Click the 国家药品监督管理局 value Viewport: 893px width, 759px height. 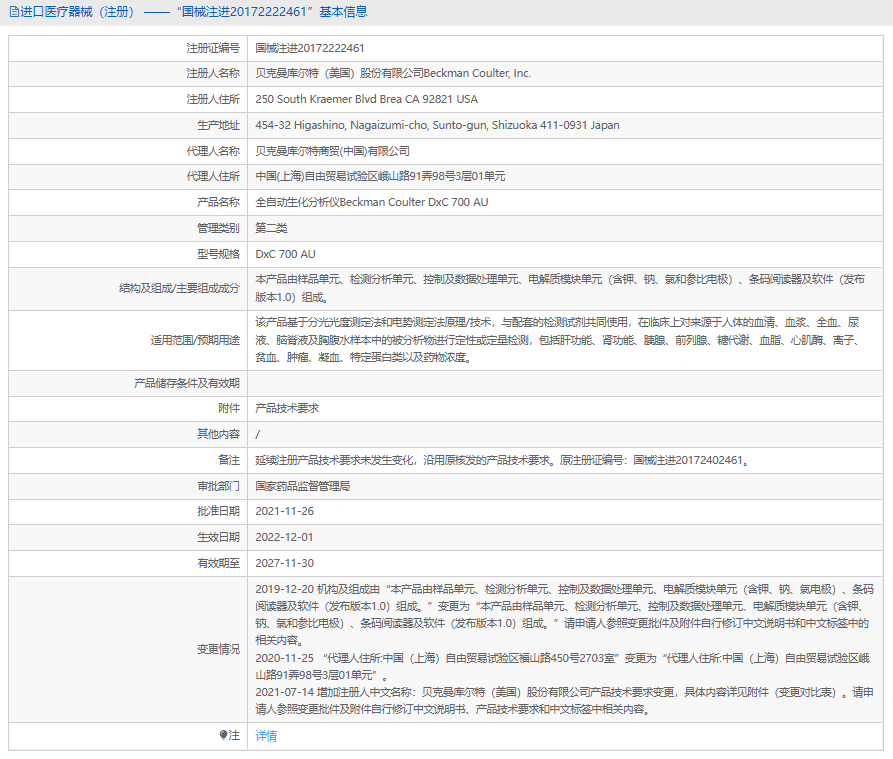pos(303,486)
